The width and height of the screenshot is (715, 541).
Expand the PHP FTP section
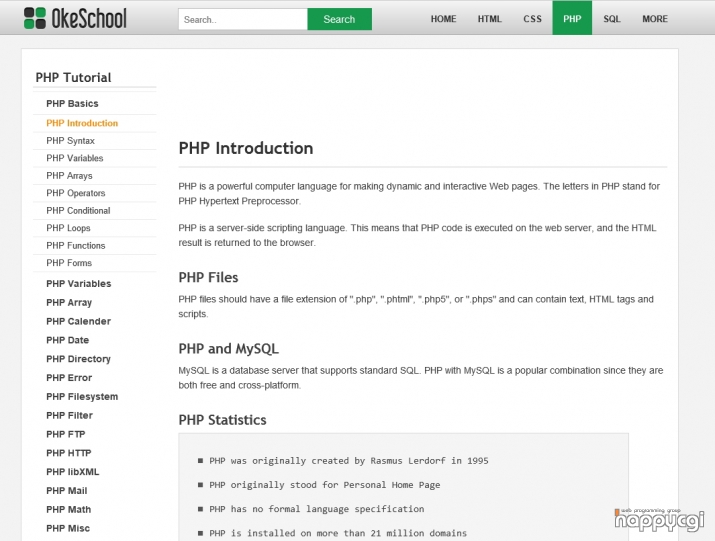pyautogui.click(x=66, y=434)
